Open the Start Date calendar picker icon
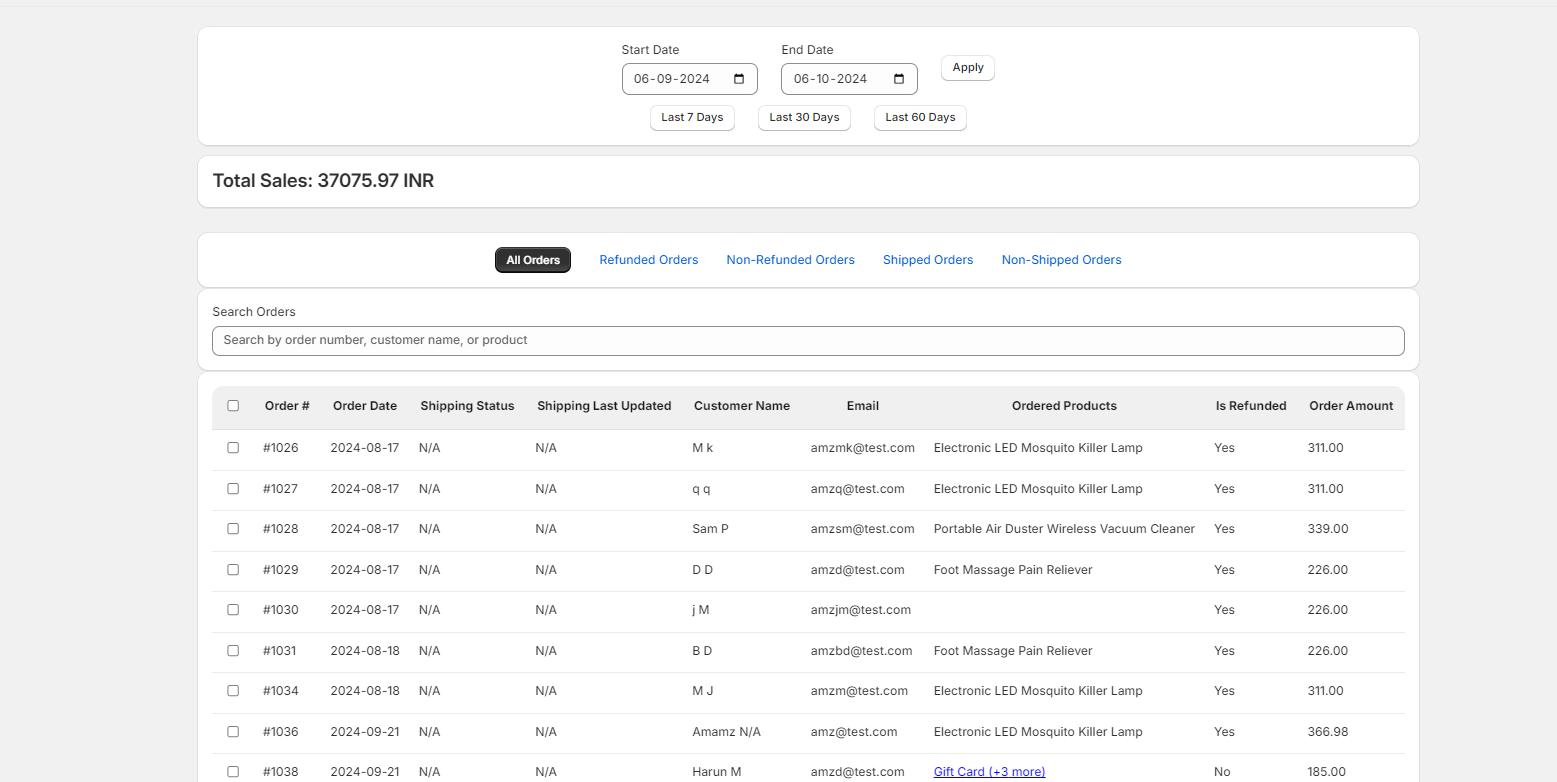This screenshot has width=1557, height=782. [x=739, y=79]
